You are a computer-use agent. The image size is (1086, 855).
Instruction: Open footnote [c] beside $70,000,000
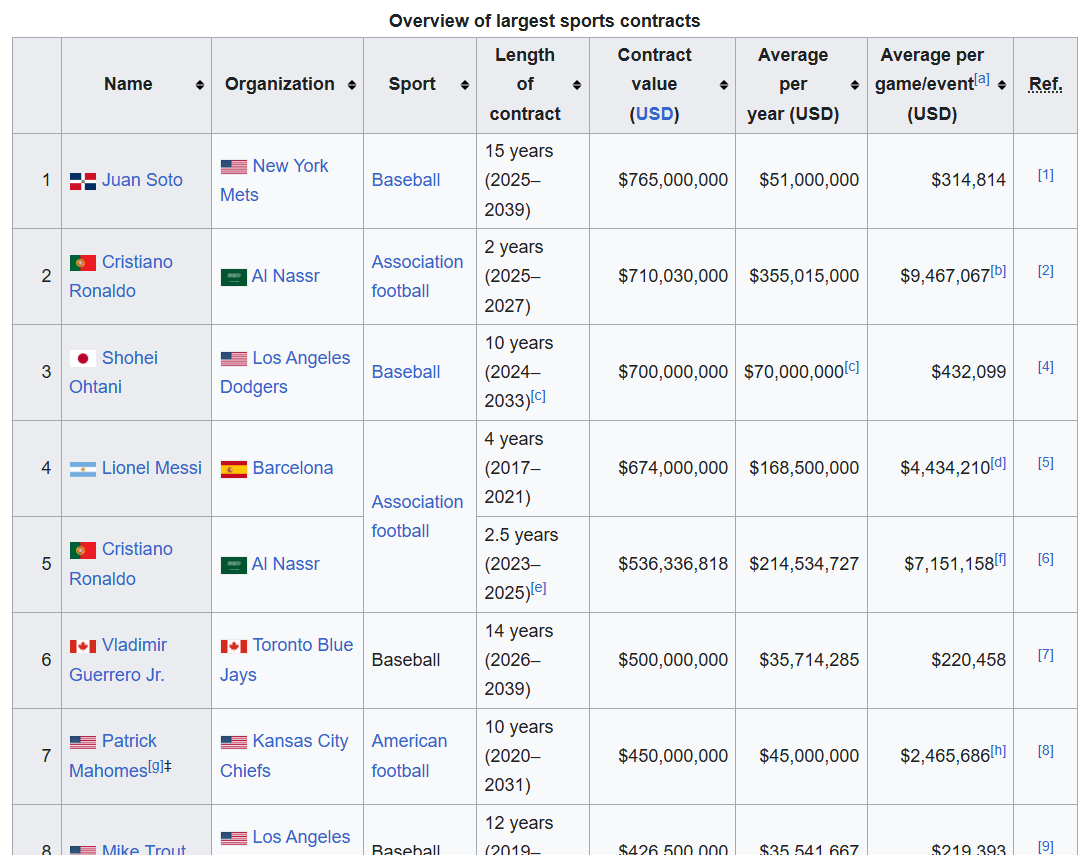click(851, 367)
